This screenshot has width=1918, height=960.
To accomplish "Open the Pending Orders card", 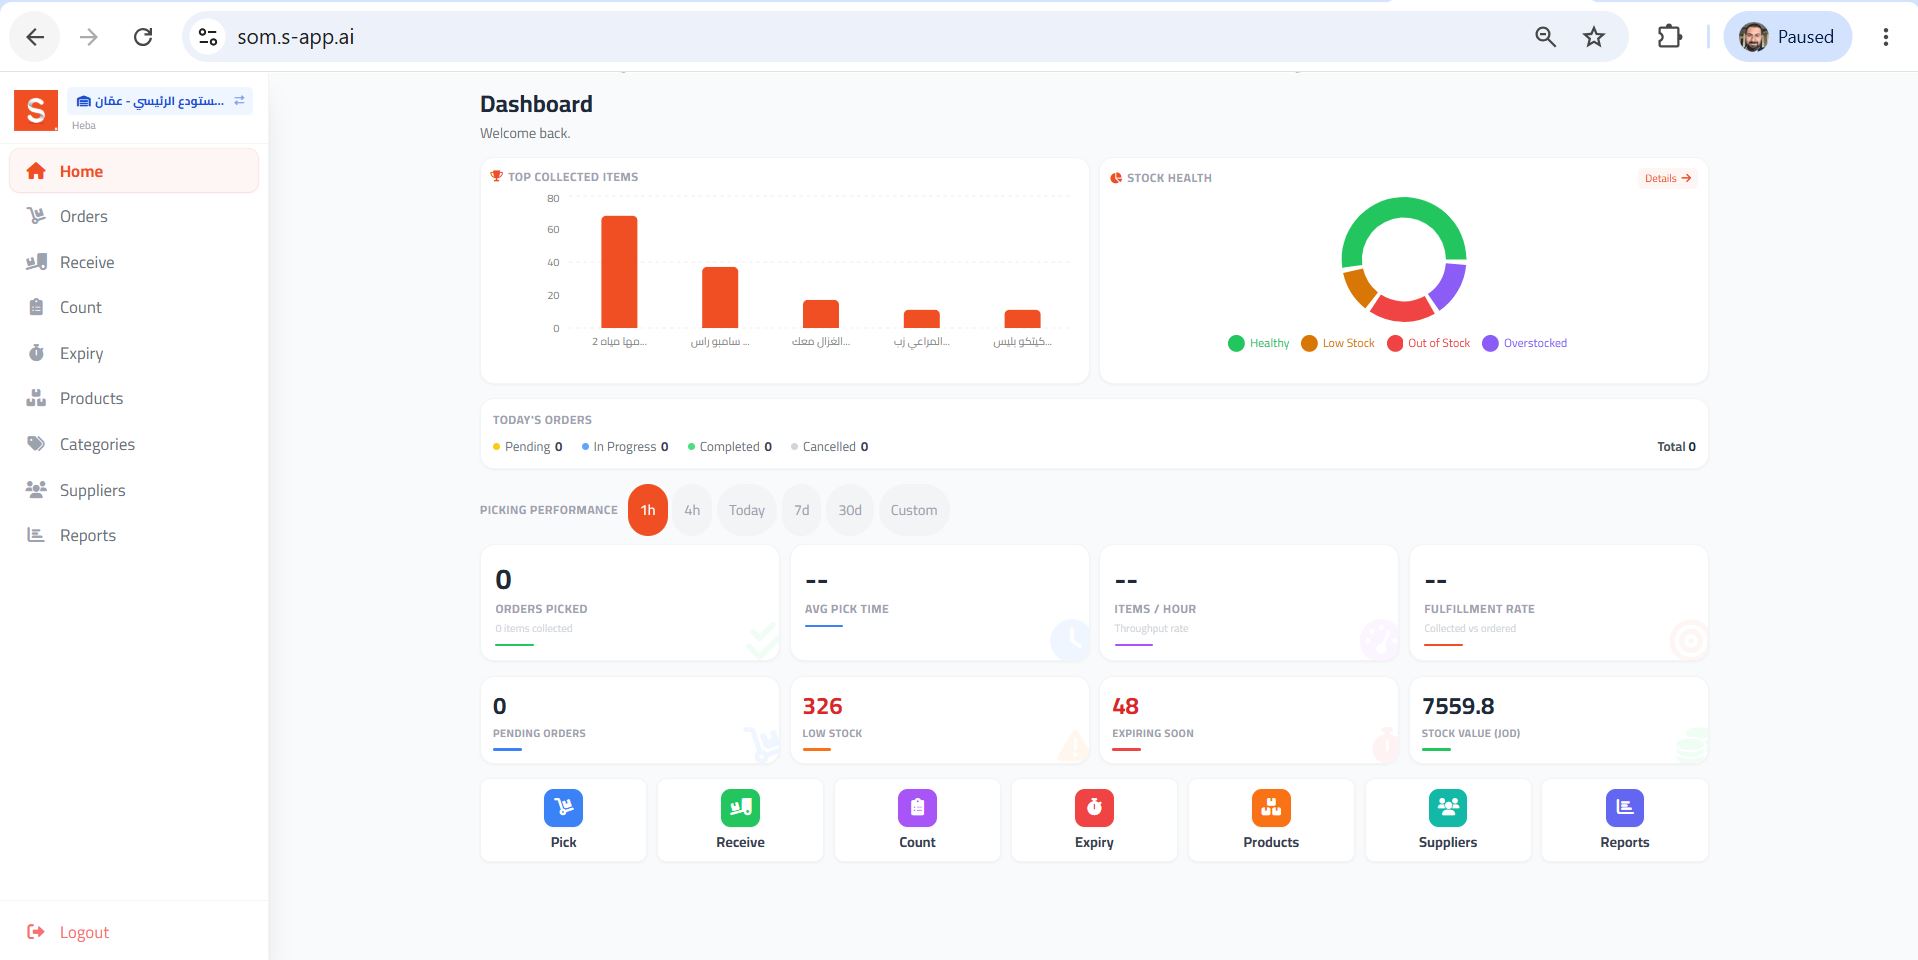I will coord(630,720).
